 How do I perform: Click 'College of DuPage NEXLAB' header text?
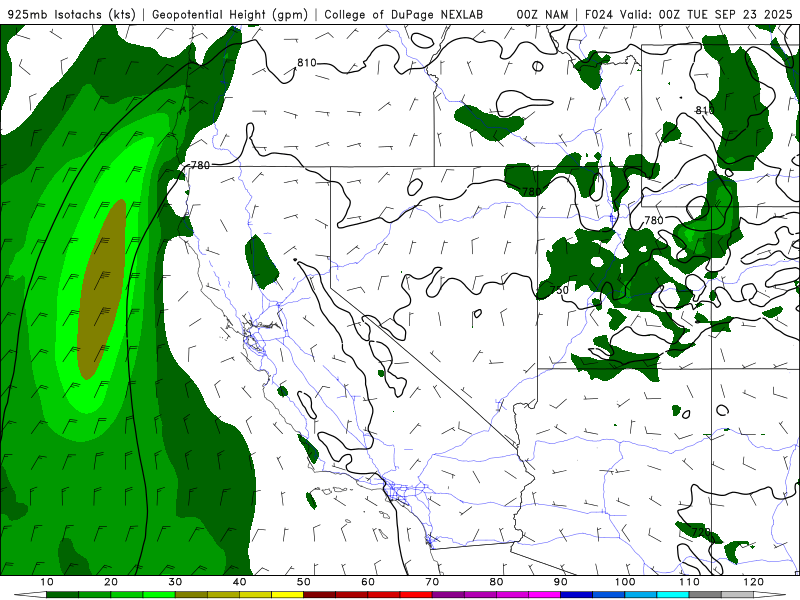(403, 15)
